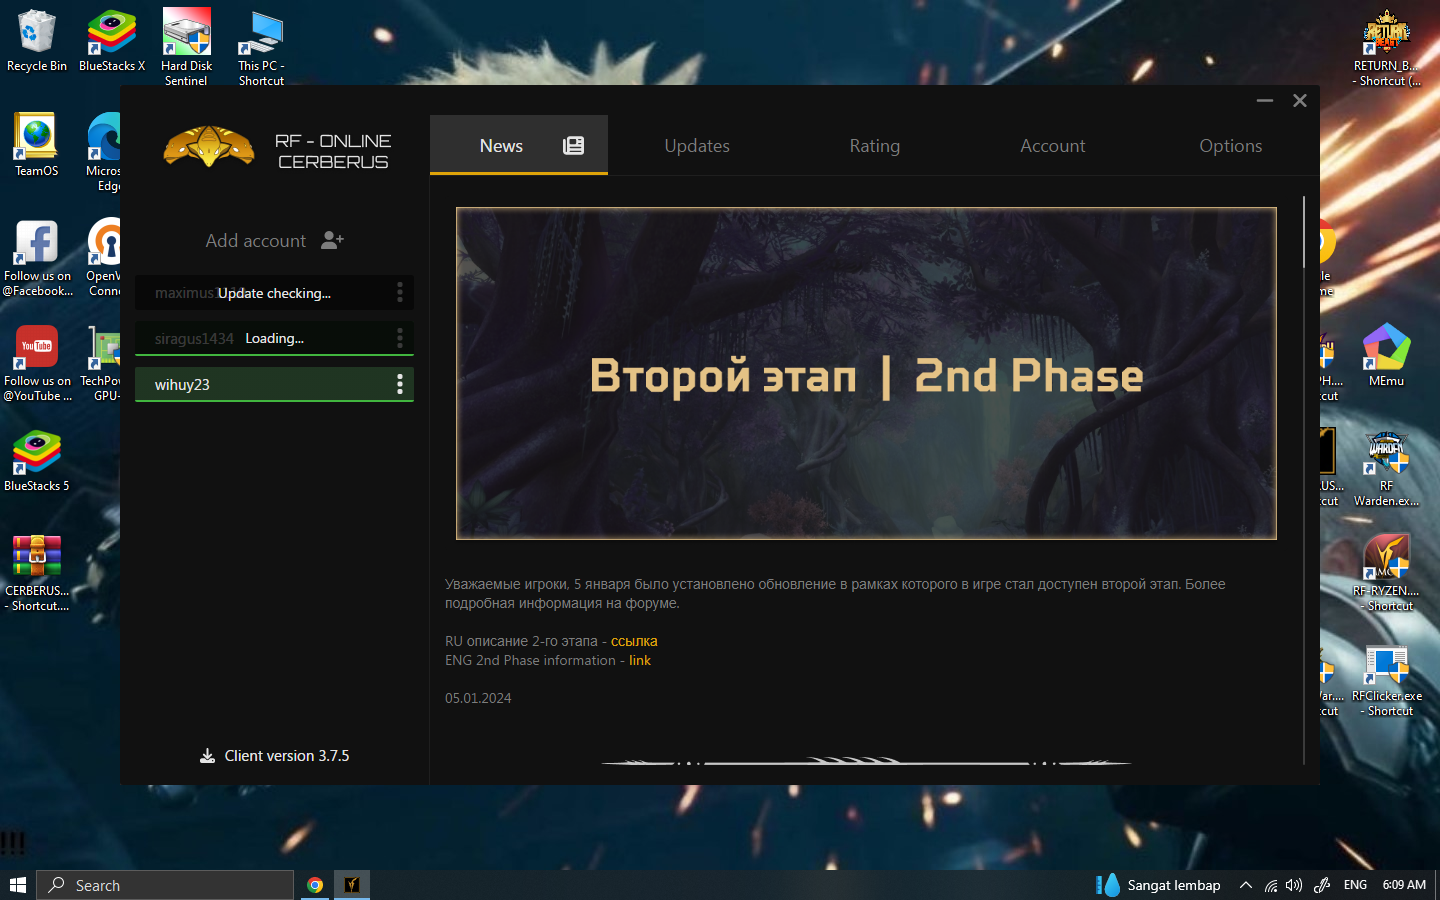Open the three-dot menu for siragus1434

pyautogui.click(x=400, y=338)
